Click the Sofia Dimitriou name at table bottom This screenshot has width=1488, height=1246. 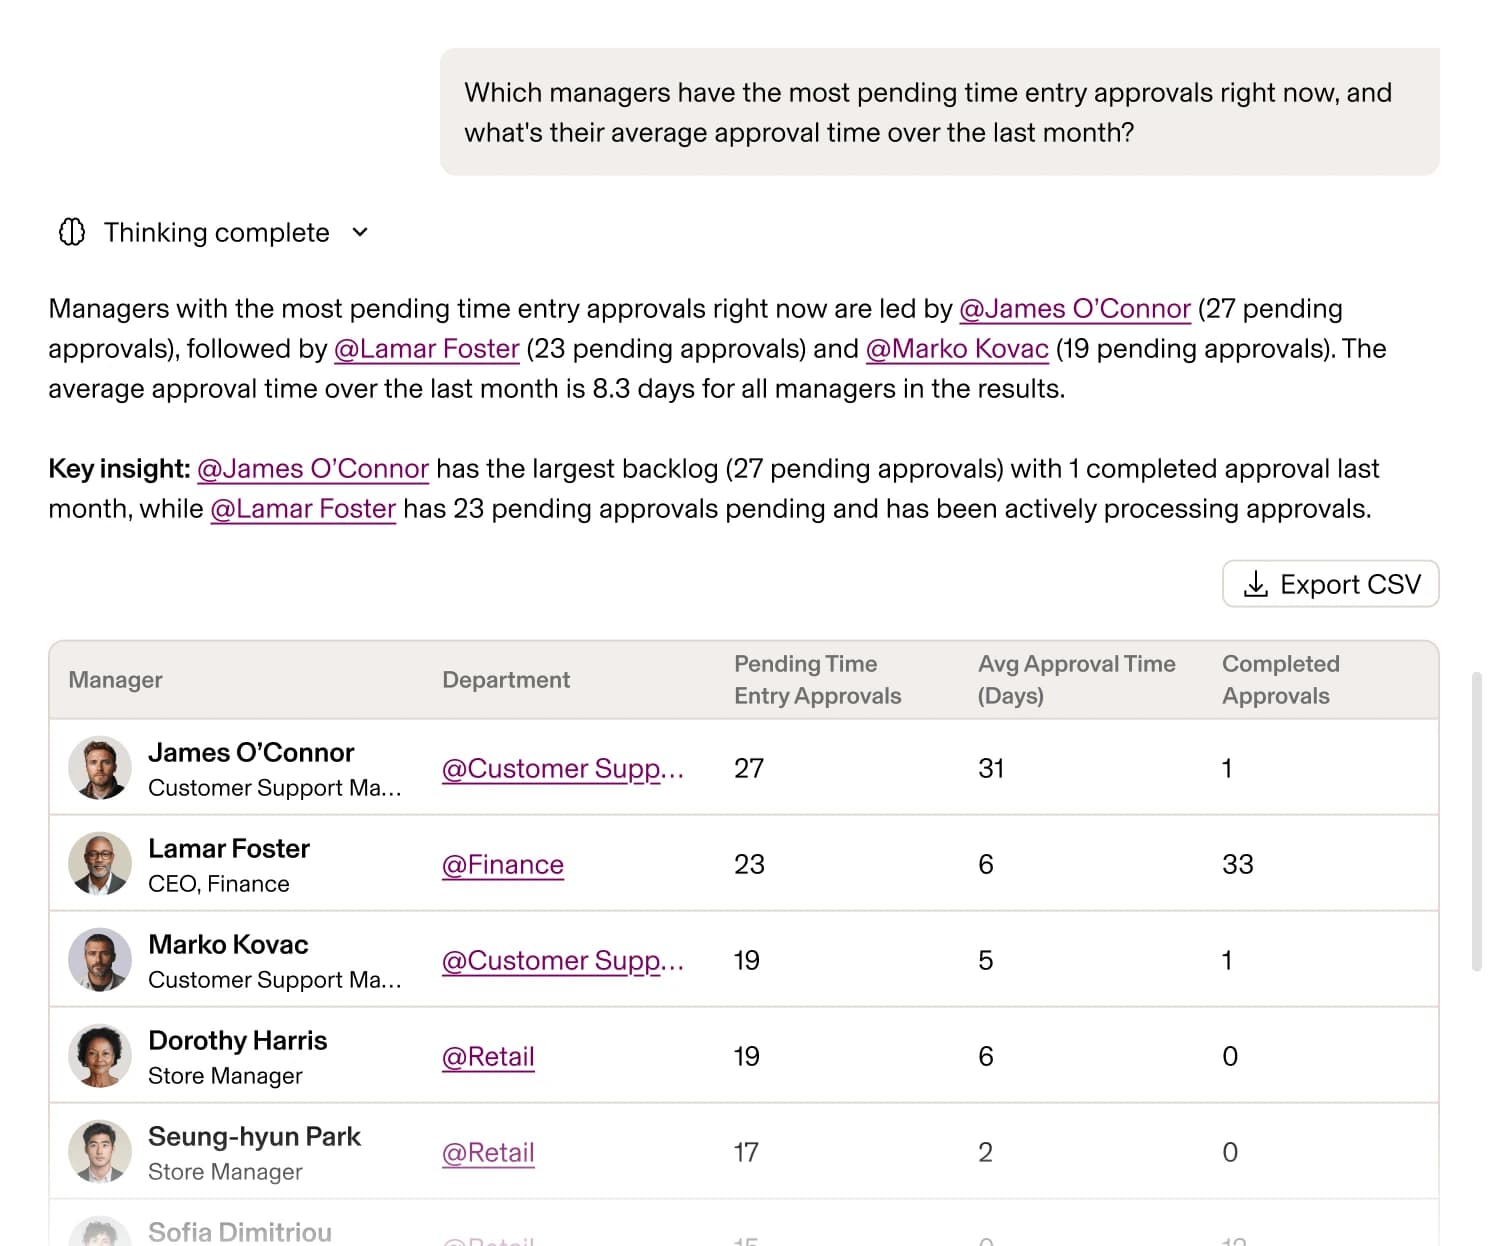pyautogui.click(x=240, y=1232)
